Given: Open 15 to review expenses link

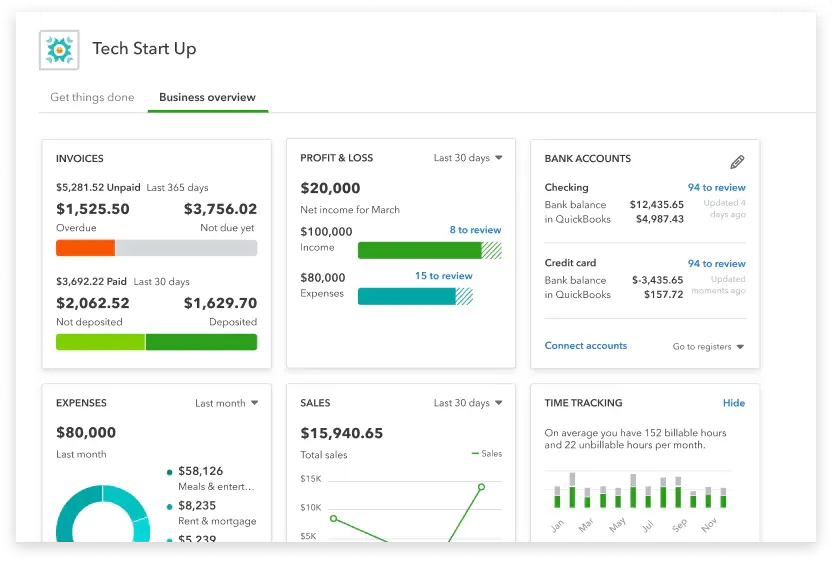Looking at the screenshot, I should click(443, 276).
